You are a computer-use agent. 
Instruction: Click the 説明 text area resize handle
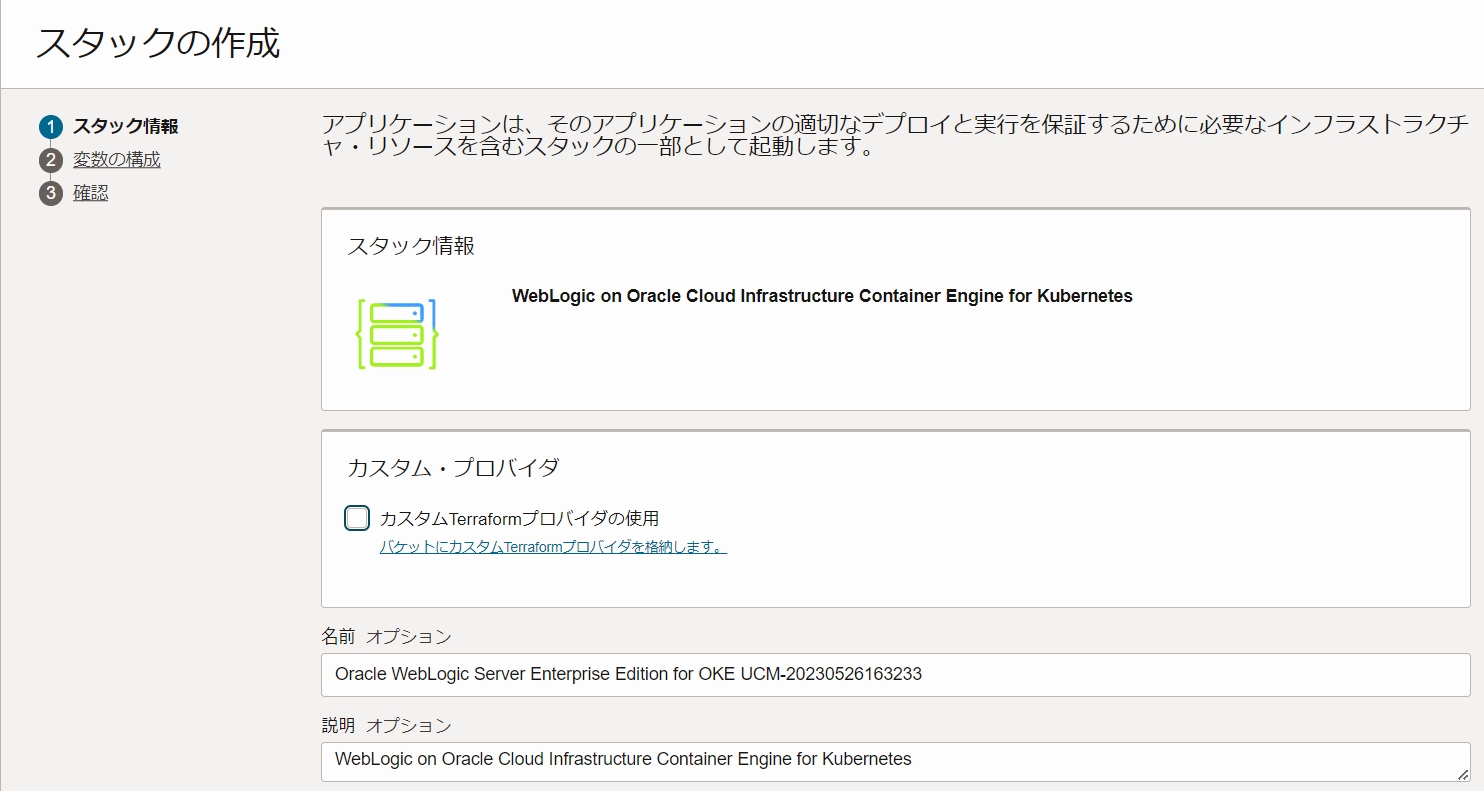pos(1463,774)
